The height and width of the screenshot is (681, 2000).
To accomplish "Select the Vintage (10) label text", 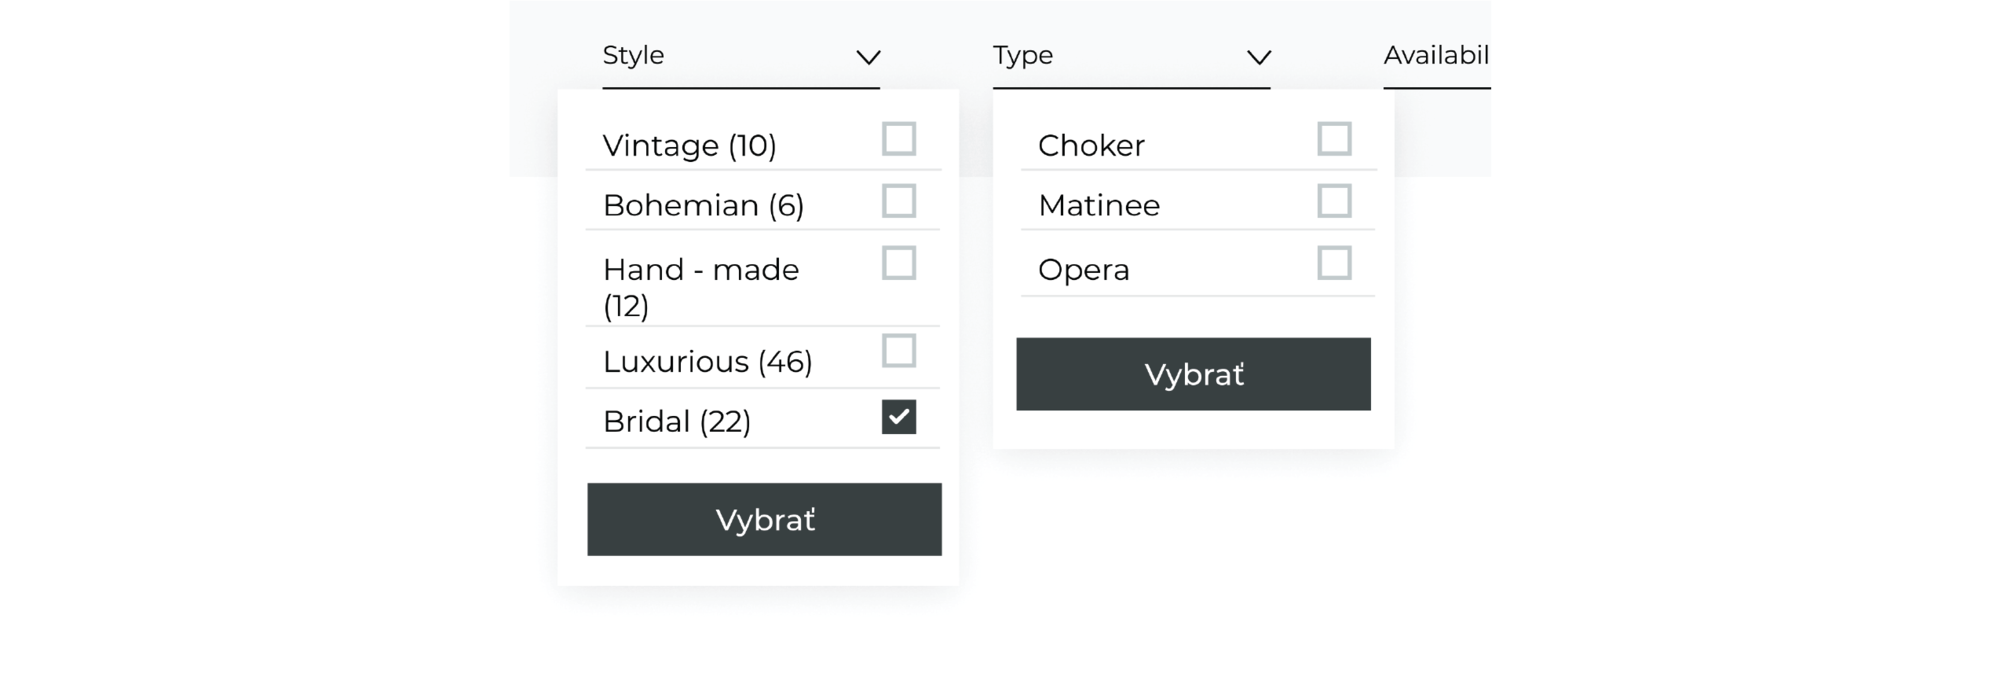I will click(x=690, y=144).
